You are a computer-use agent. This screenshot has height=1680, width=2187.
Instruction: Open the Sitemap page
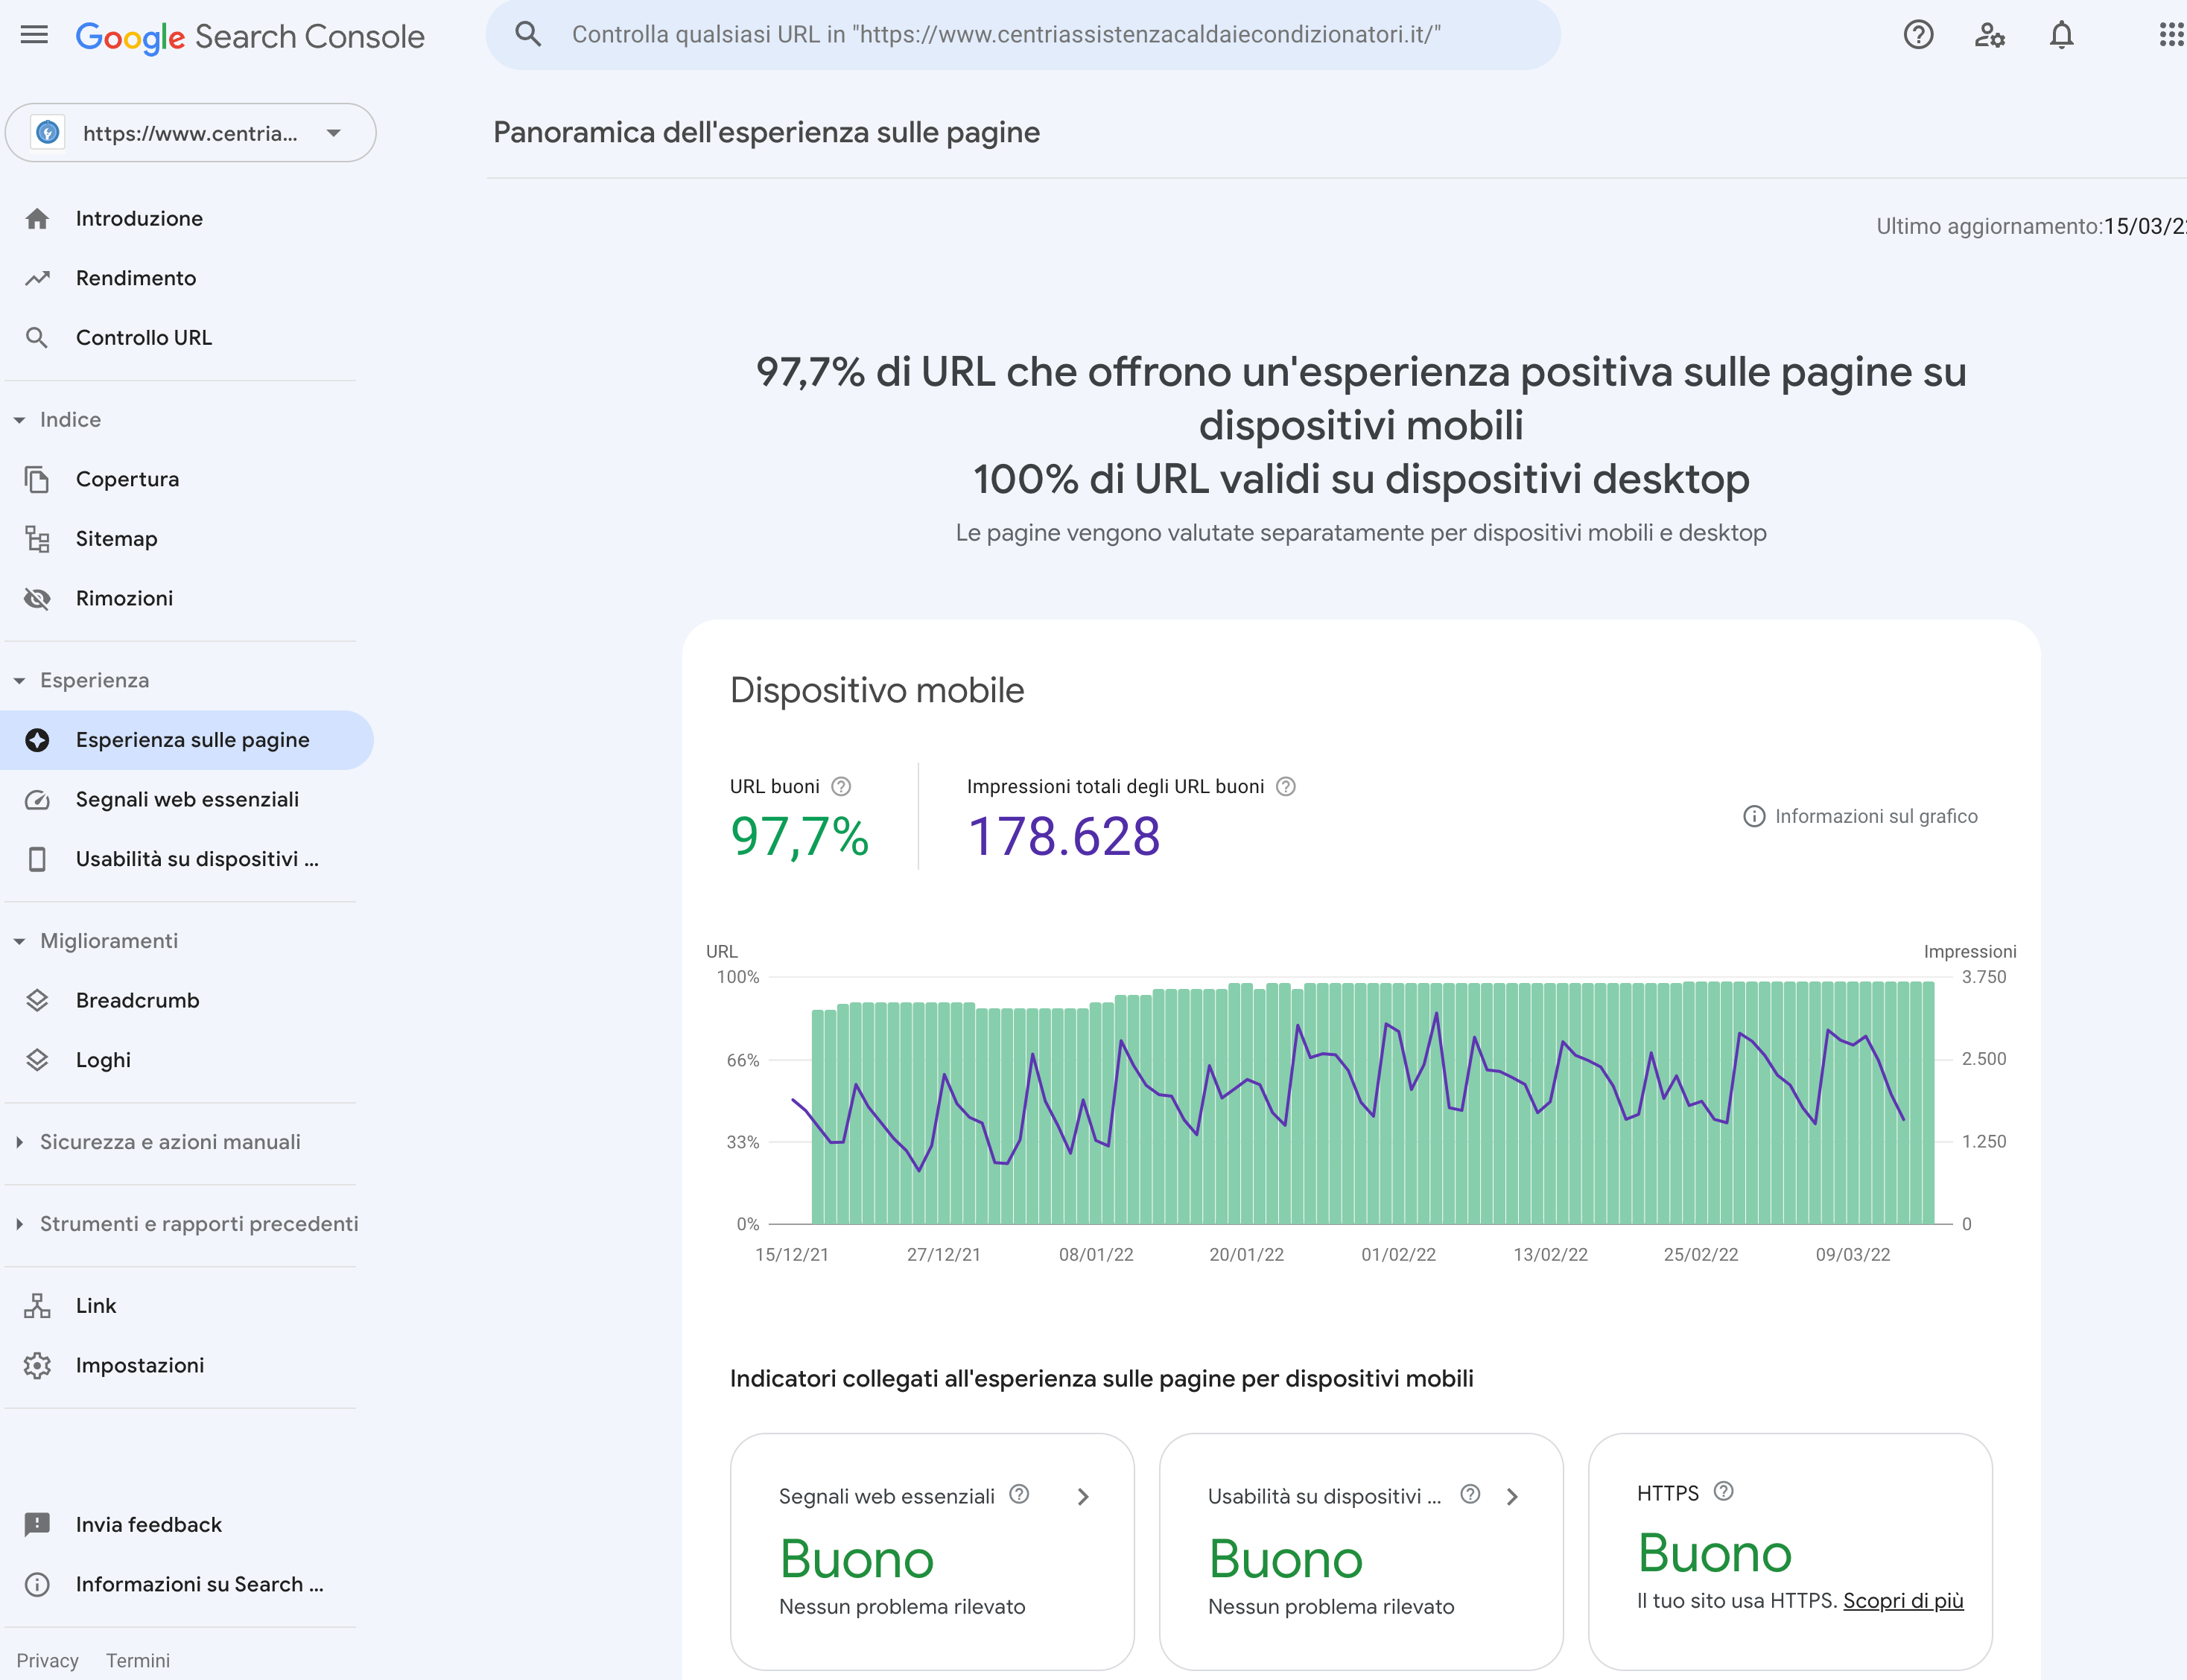[117, 539]
